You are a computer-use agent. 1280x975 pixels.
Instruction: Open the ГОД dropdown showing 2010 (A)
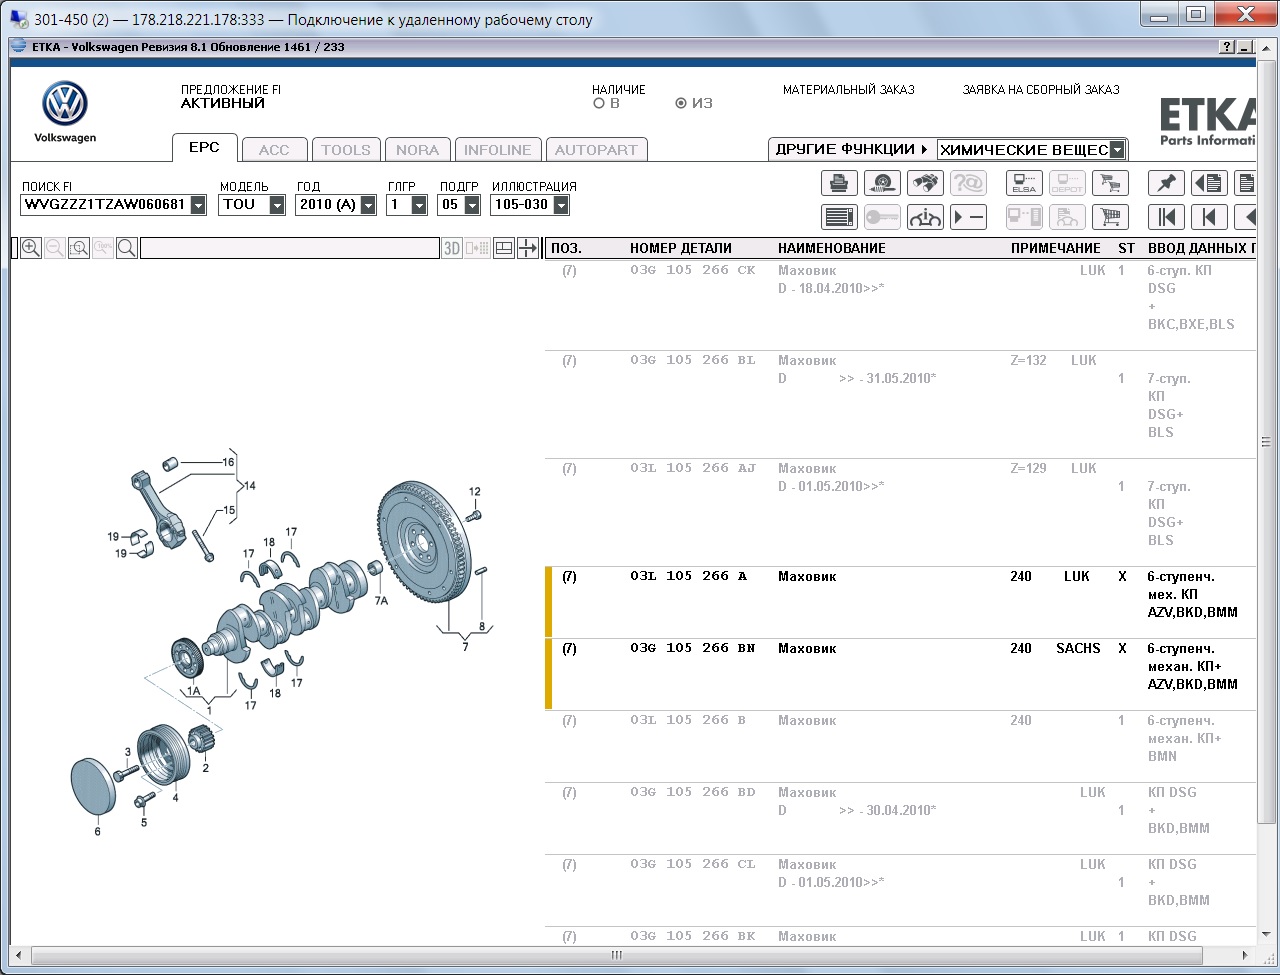coord(368,205)
